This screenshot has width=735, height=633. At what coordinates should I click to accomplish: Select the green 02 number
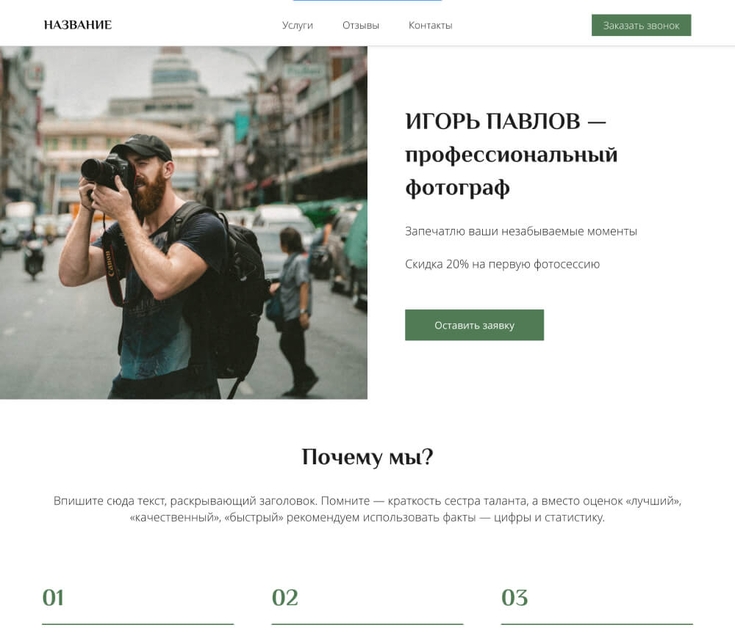tap(285, 598)
